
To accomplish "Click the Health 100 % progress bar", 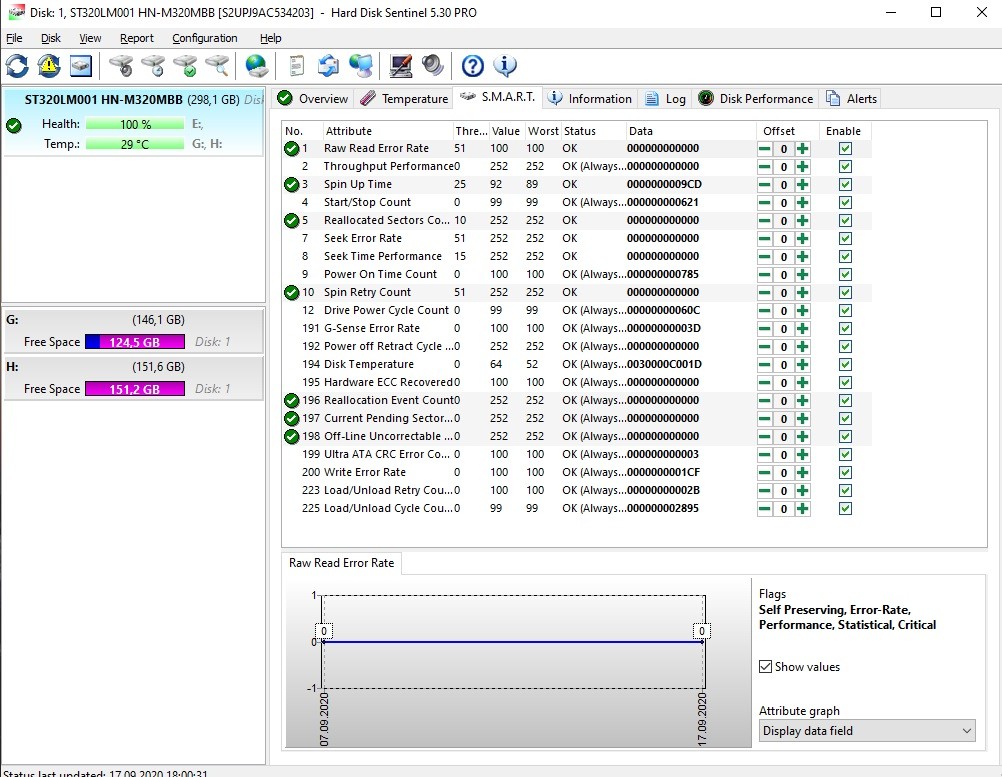I will [135, 124].
